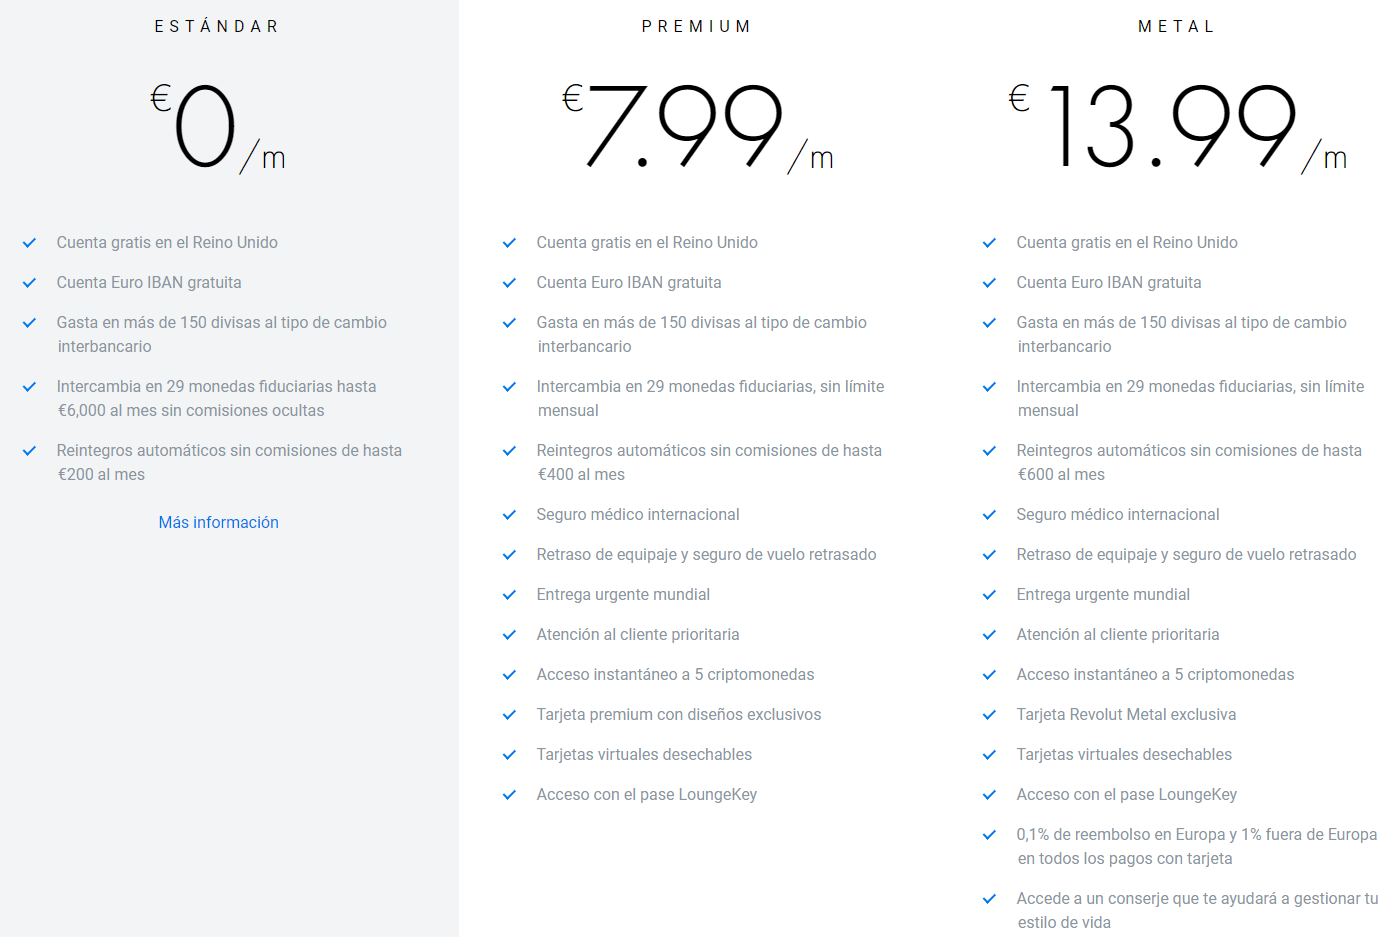This screenshot has width=1391, height=937.
Task: Click checkmark next to Premium 'Seguro médico internacional'
Action: pyautogui.click(x=510, y=515)
